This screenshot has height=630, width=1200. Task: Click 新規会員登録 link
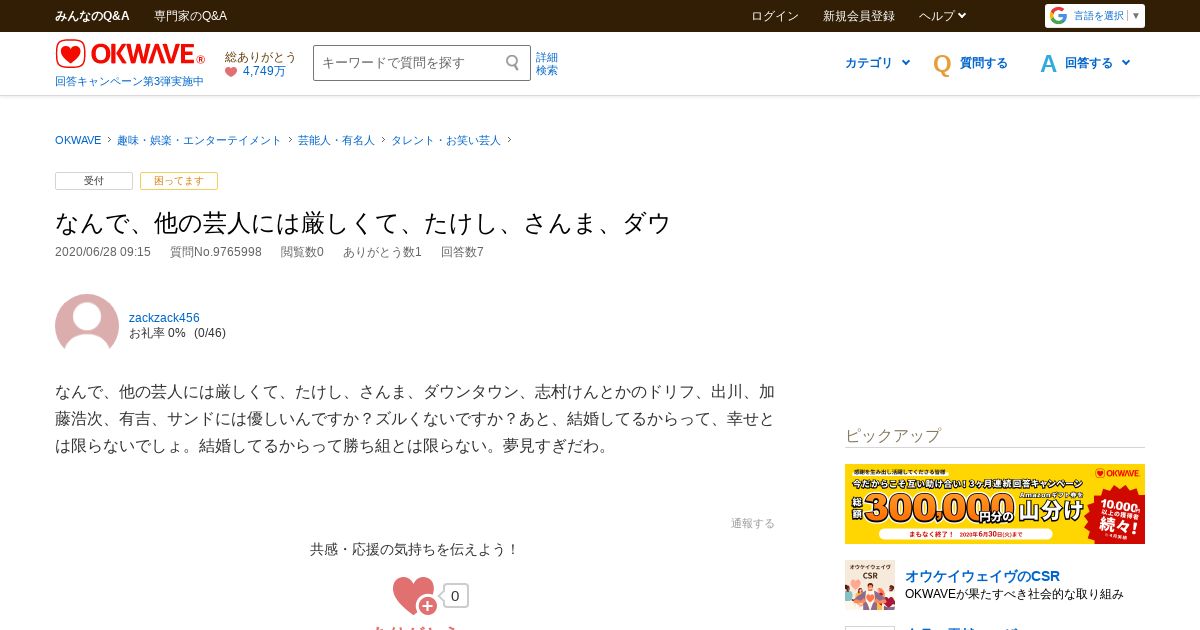point(859,16)
